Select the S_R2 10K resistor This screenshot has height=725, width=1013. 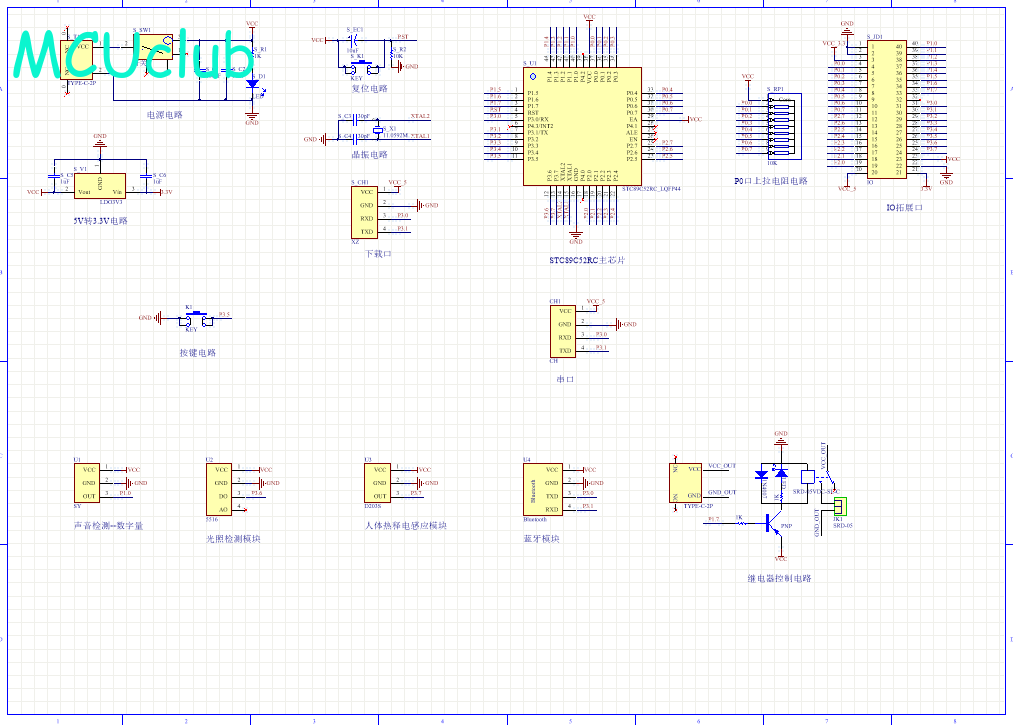(x=393, y=56)
